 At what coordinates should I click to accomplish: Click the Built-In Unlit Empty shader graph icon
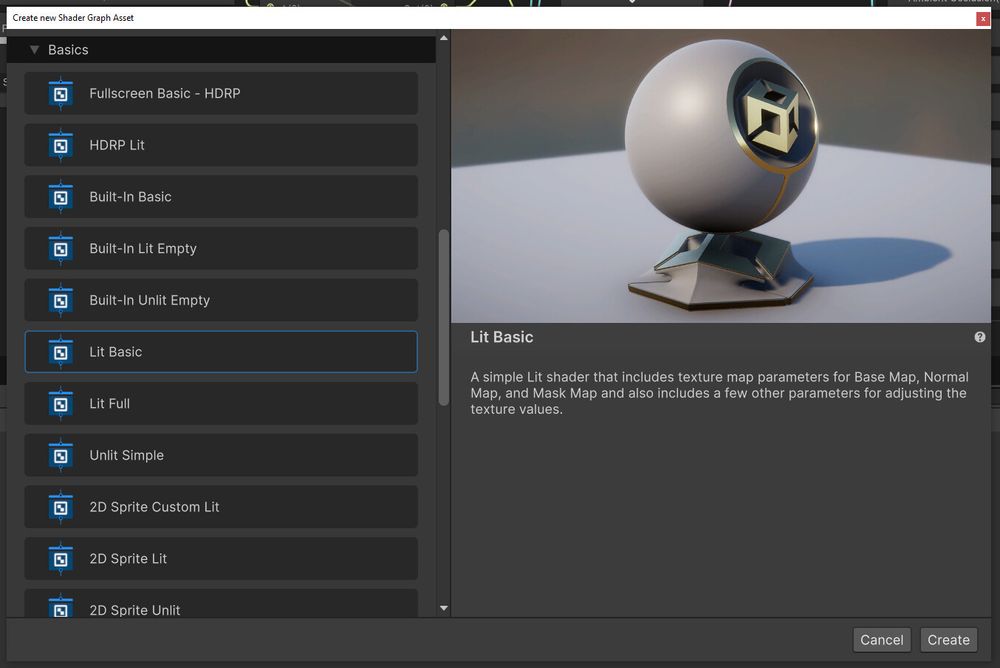coord(61,301)
